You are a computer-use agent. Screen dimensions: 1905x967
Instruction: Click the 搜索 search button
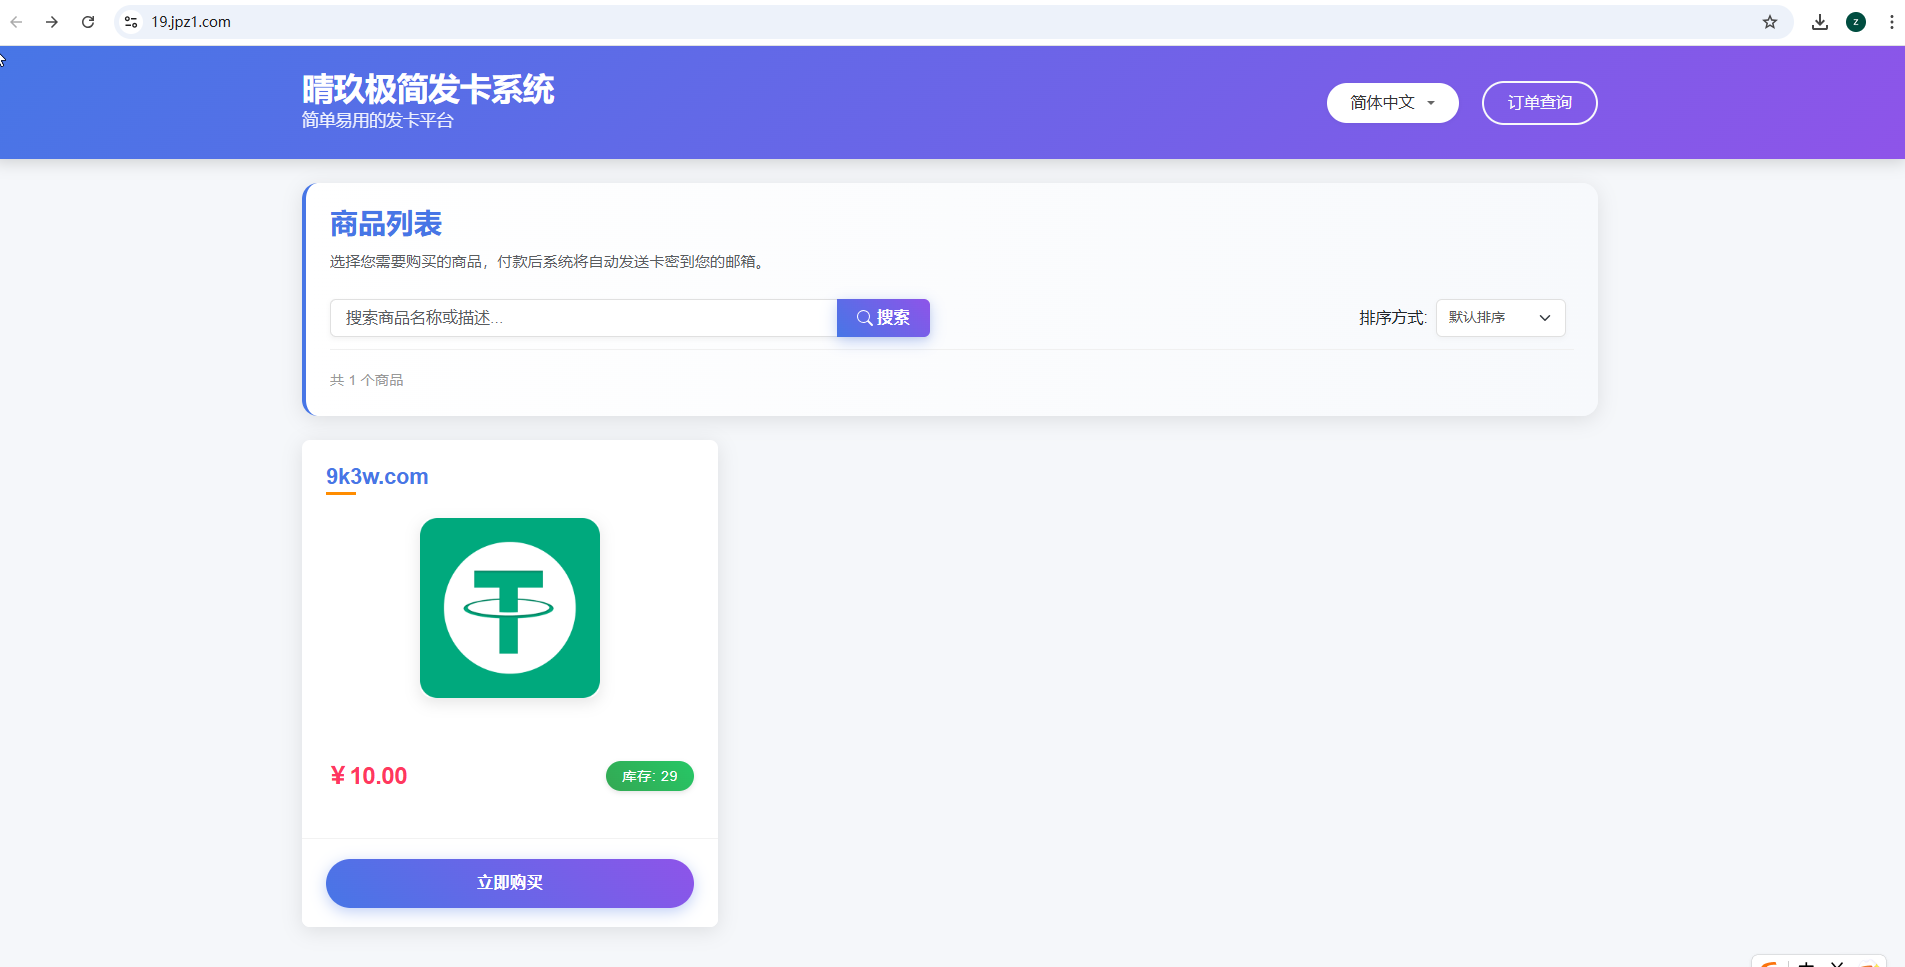(x=883, y=318)
